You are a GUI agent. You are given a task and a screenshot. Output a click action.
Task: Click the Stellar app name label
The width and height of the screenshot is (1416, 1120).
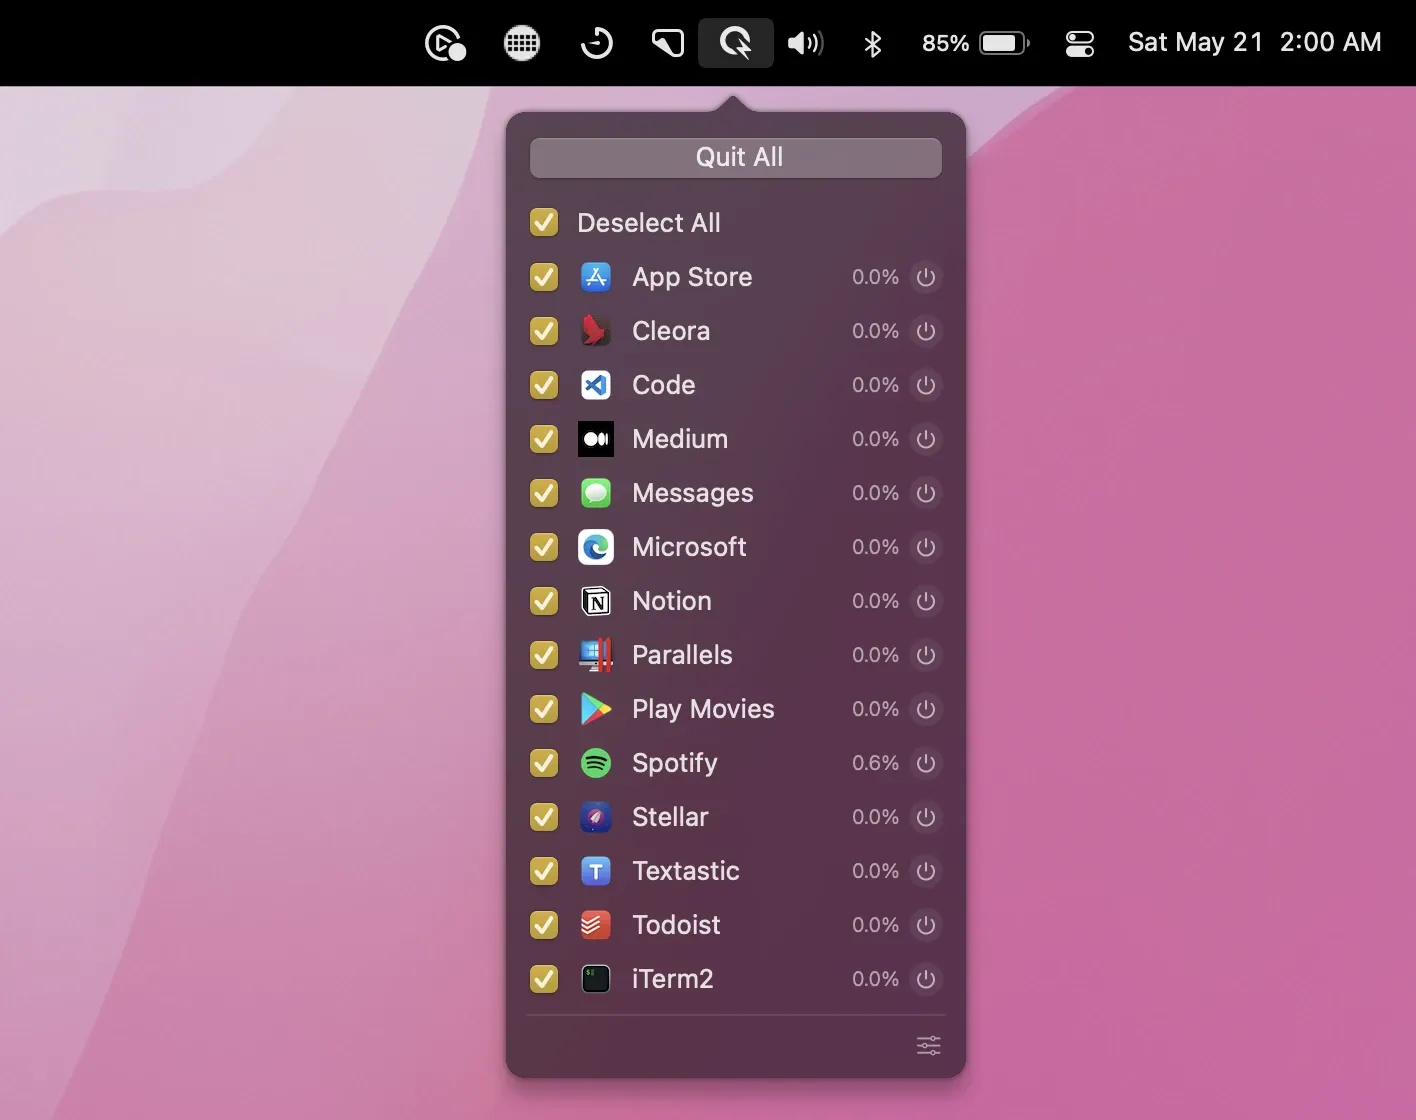(670, 817)
